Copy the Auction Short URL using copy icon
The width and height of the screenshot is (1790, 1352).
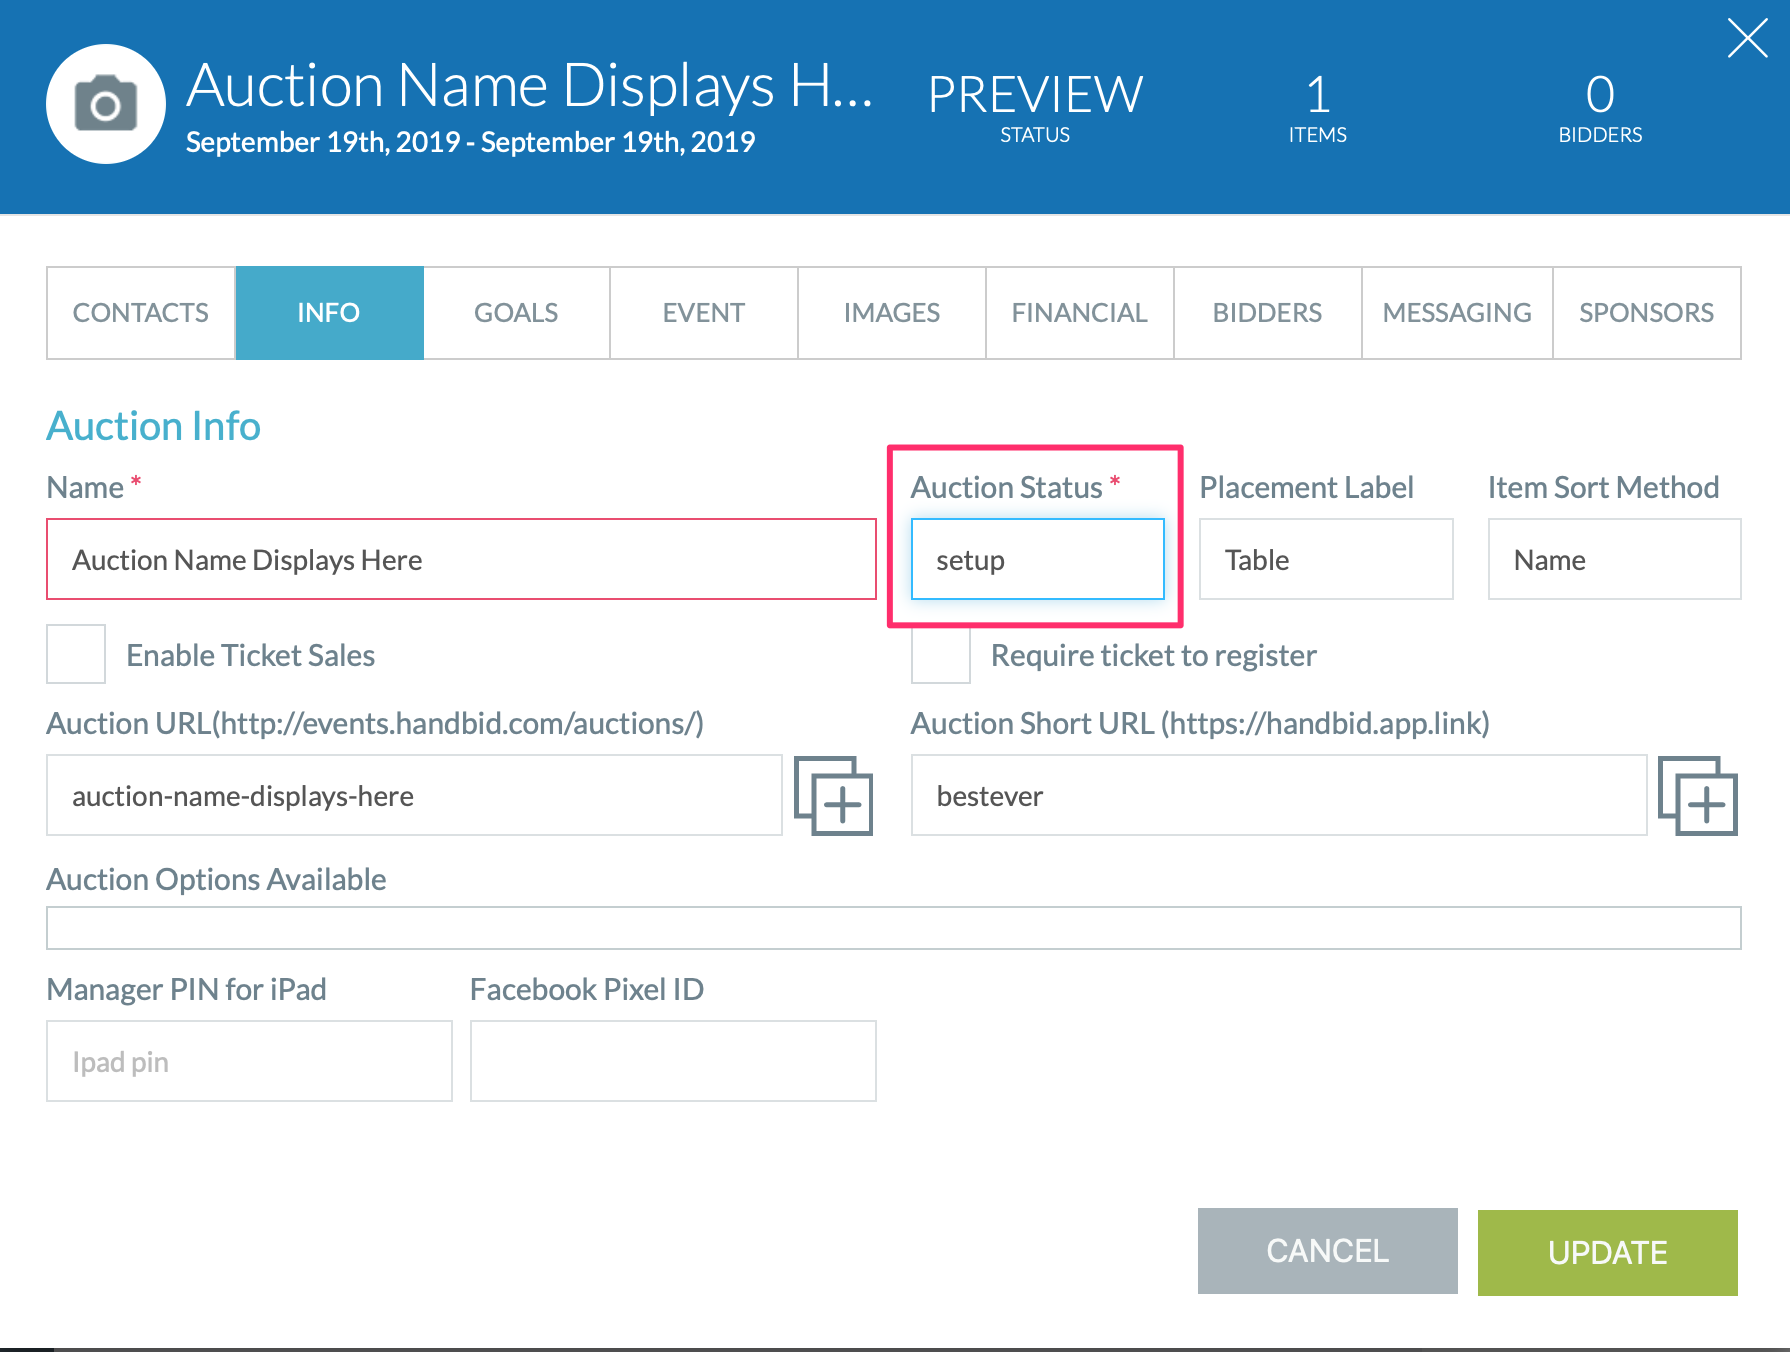click(1699, 796)
